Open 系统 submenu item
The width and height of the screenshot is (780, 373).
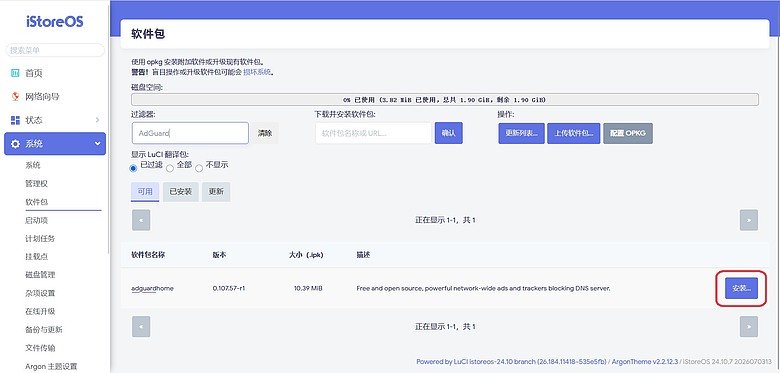coord(33,165)
